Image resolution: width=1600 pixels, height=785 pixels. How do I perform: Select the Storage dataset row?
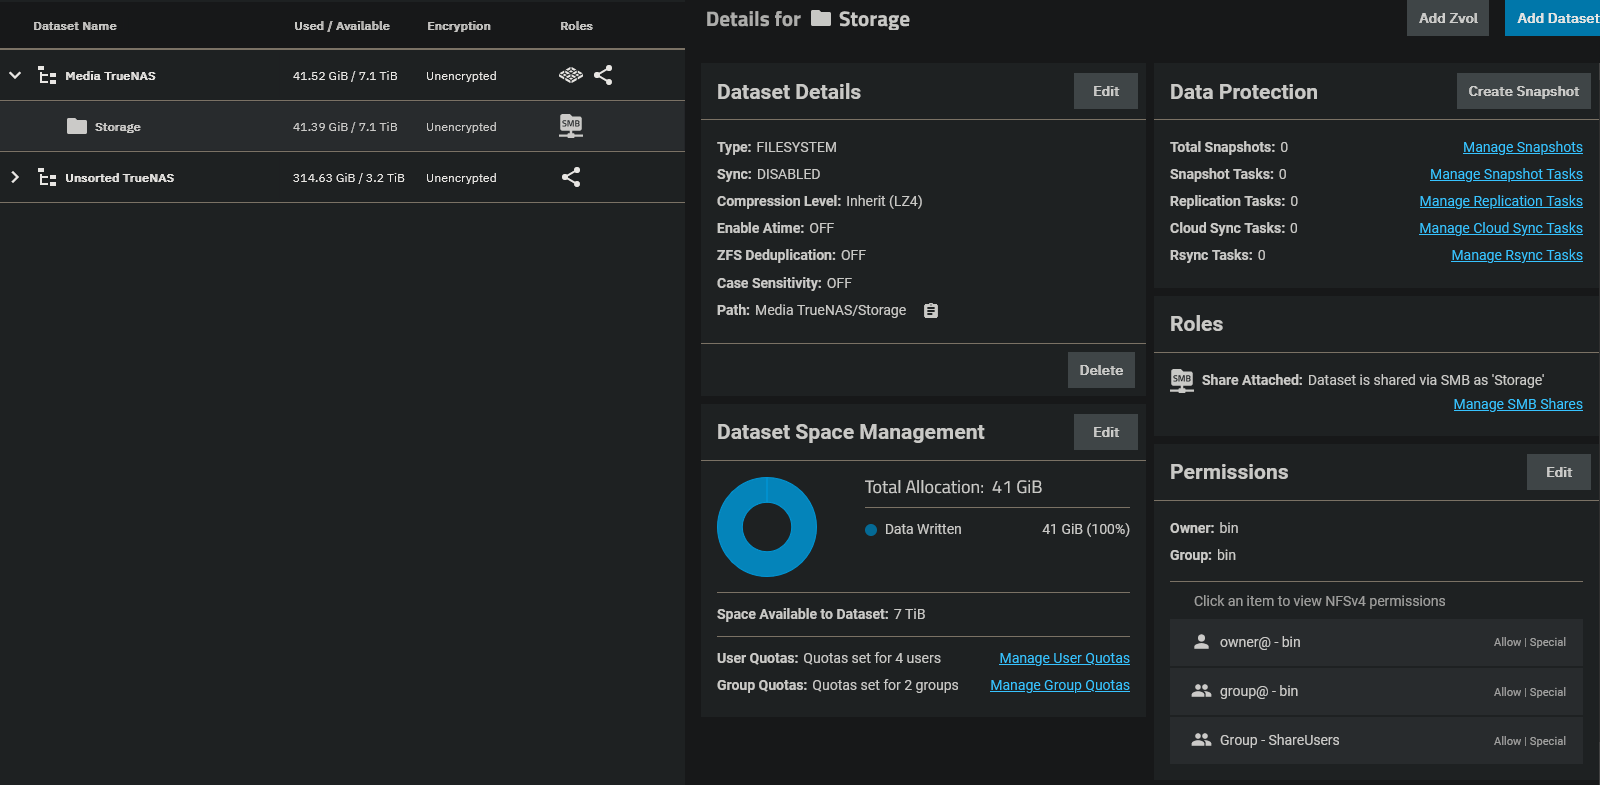(342, 126)
